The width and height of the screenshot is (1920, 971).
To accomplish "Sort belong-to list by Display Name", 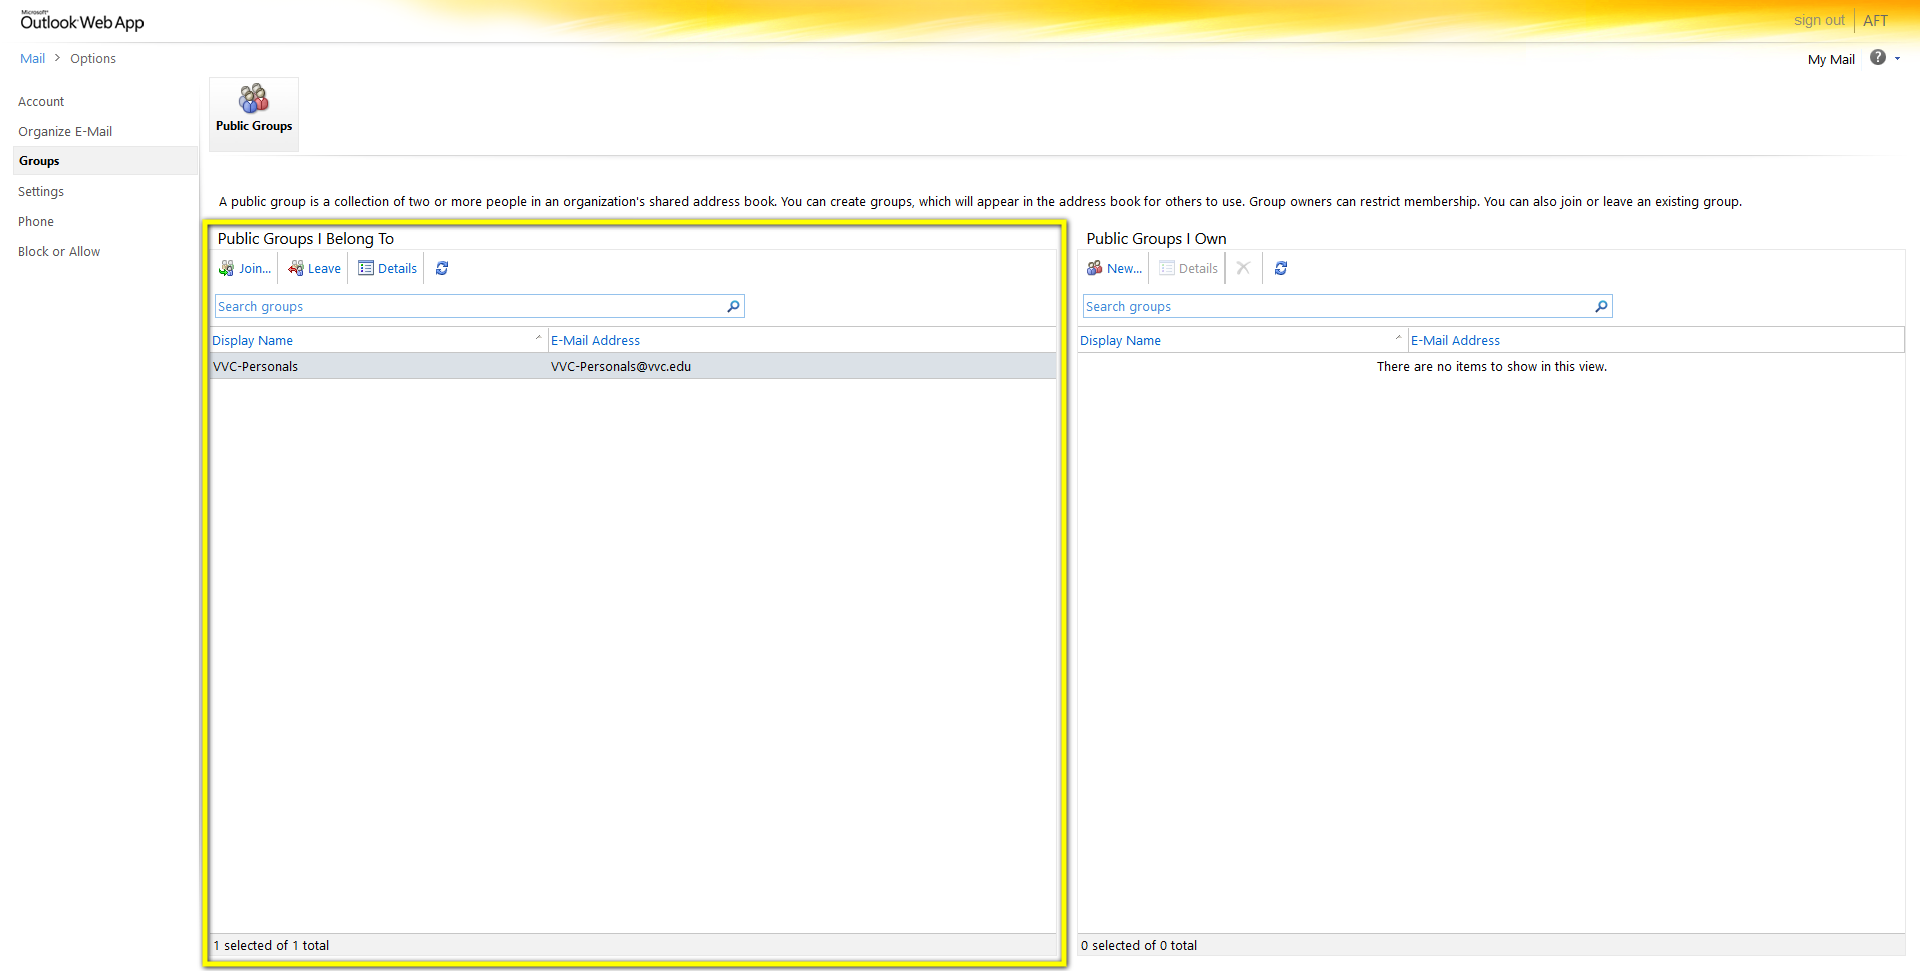I will (x=252, y=340).
